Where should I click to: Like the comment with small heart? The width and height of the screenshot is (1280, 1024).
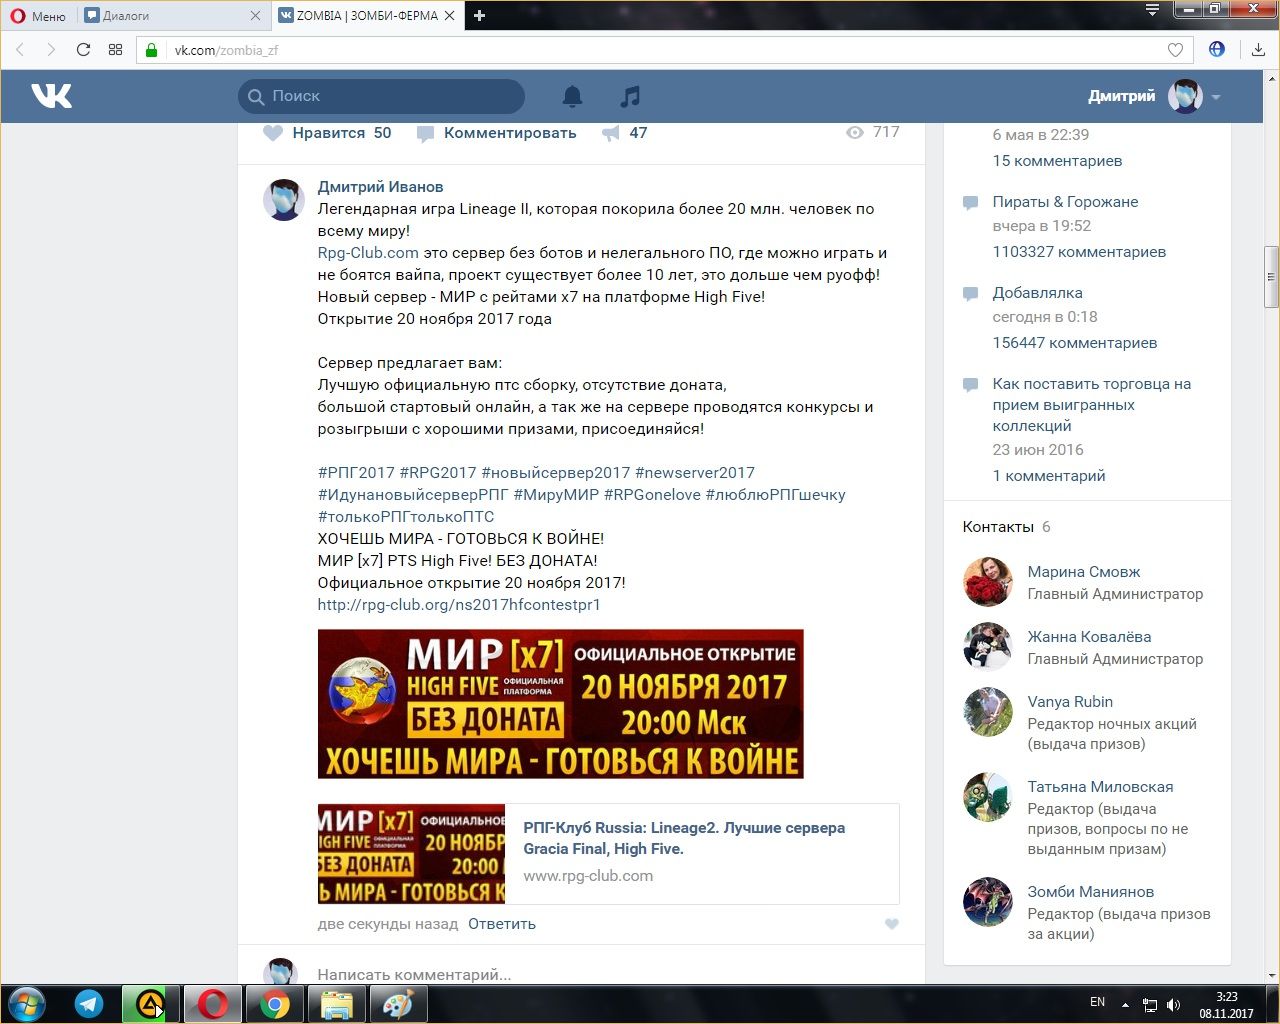892,924
